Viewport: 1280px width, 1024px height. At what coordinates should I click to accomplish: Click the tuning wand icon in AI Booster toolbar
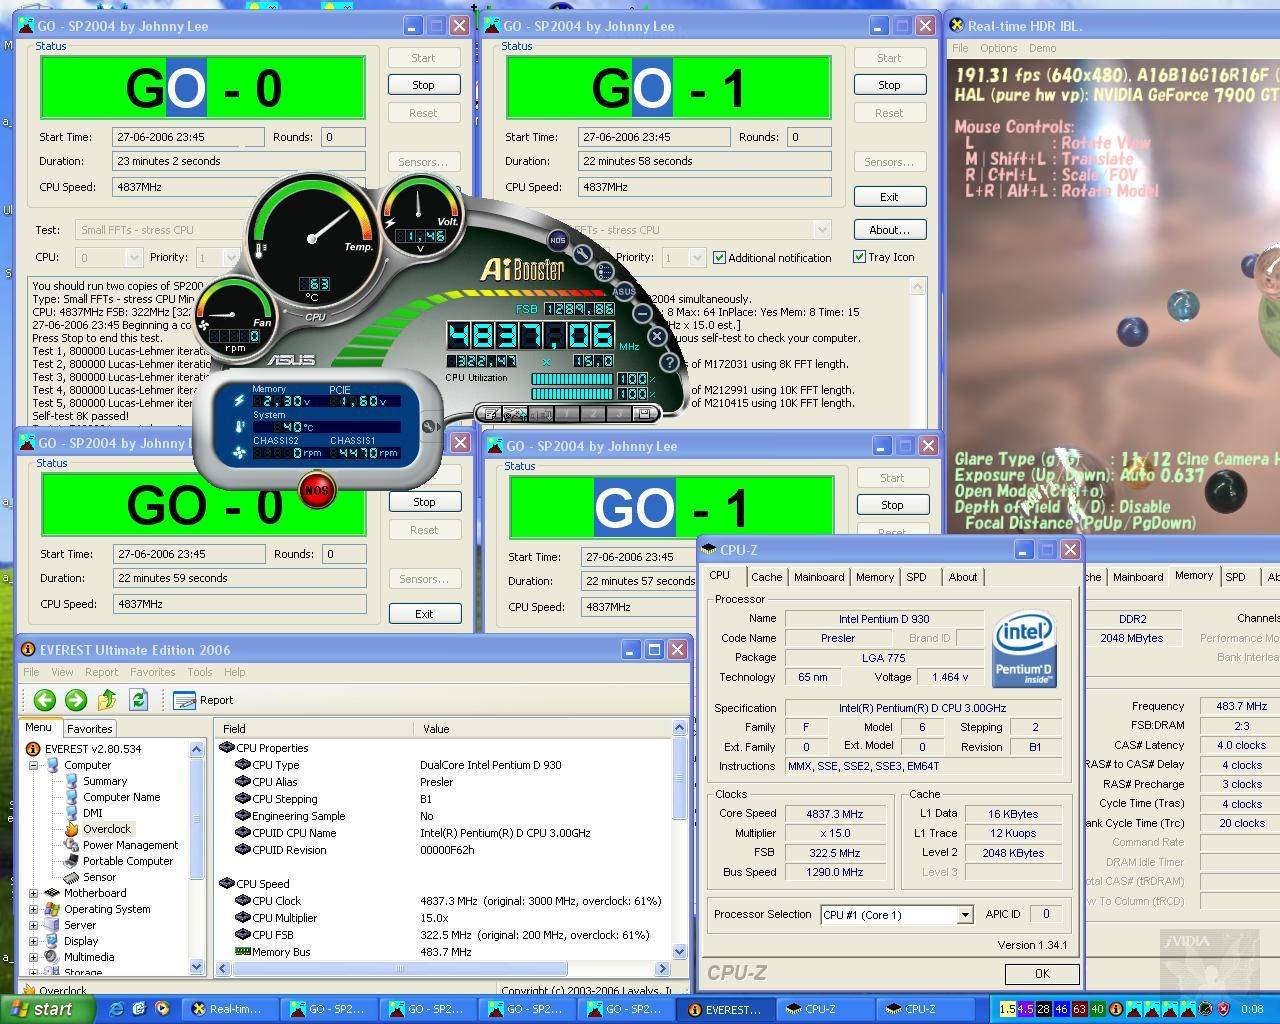click(x=514, y=413)
